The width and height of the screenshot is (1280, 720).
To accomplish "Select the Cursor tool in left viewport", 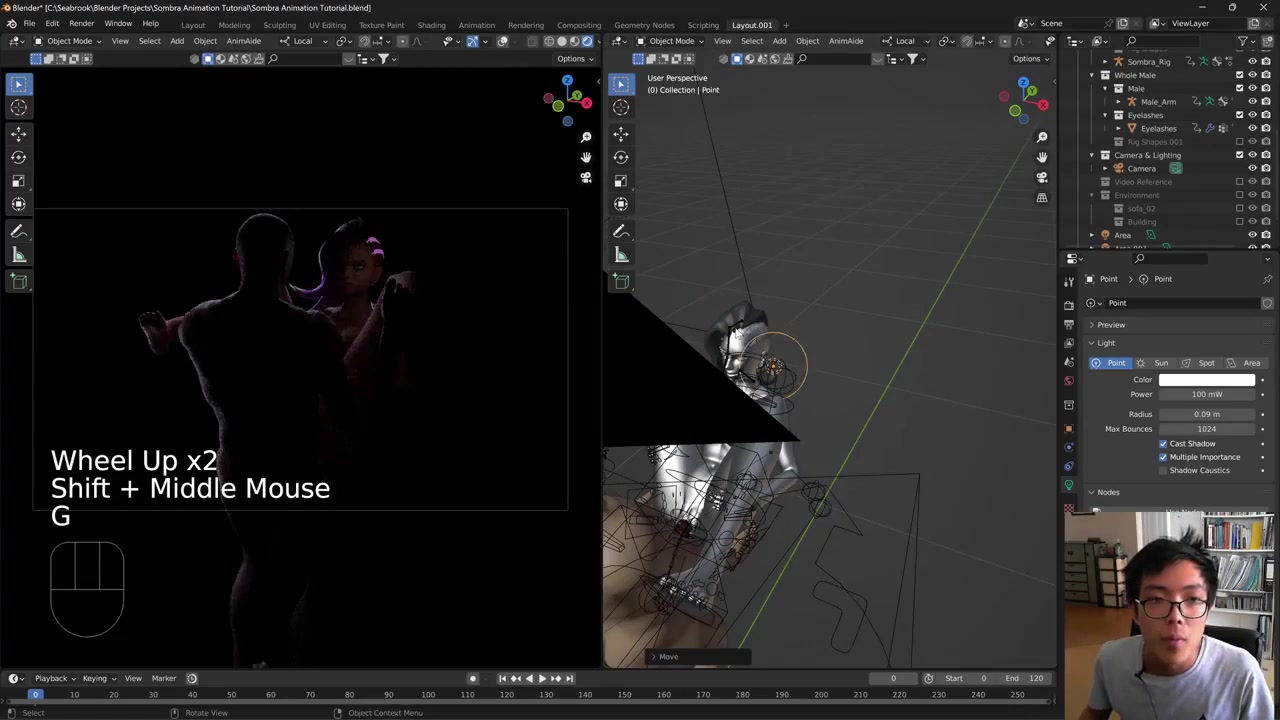I will (x=19, y=108).
